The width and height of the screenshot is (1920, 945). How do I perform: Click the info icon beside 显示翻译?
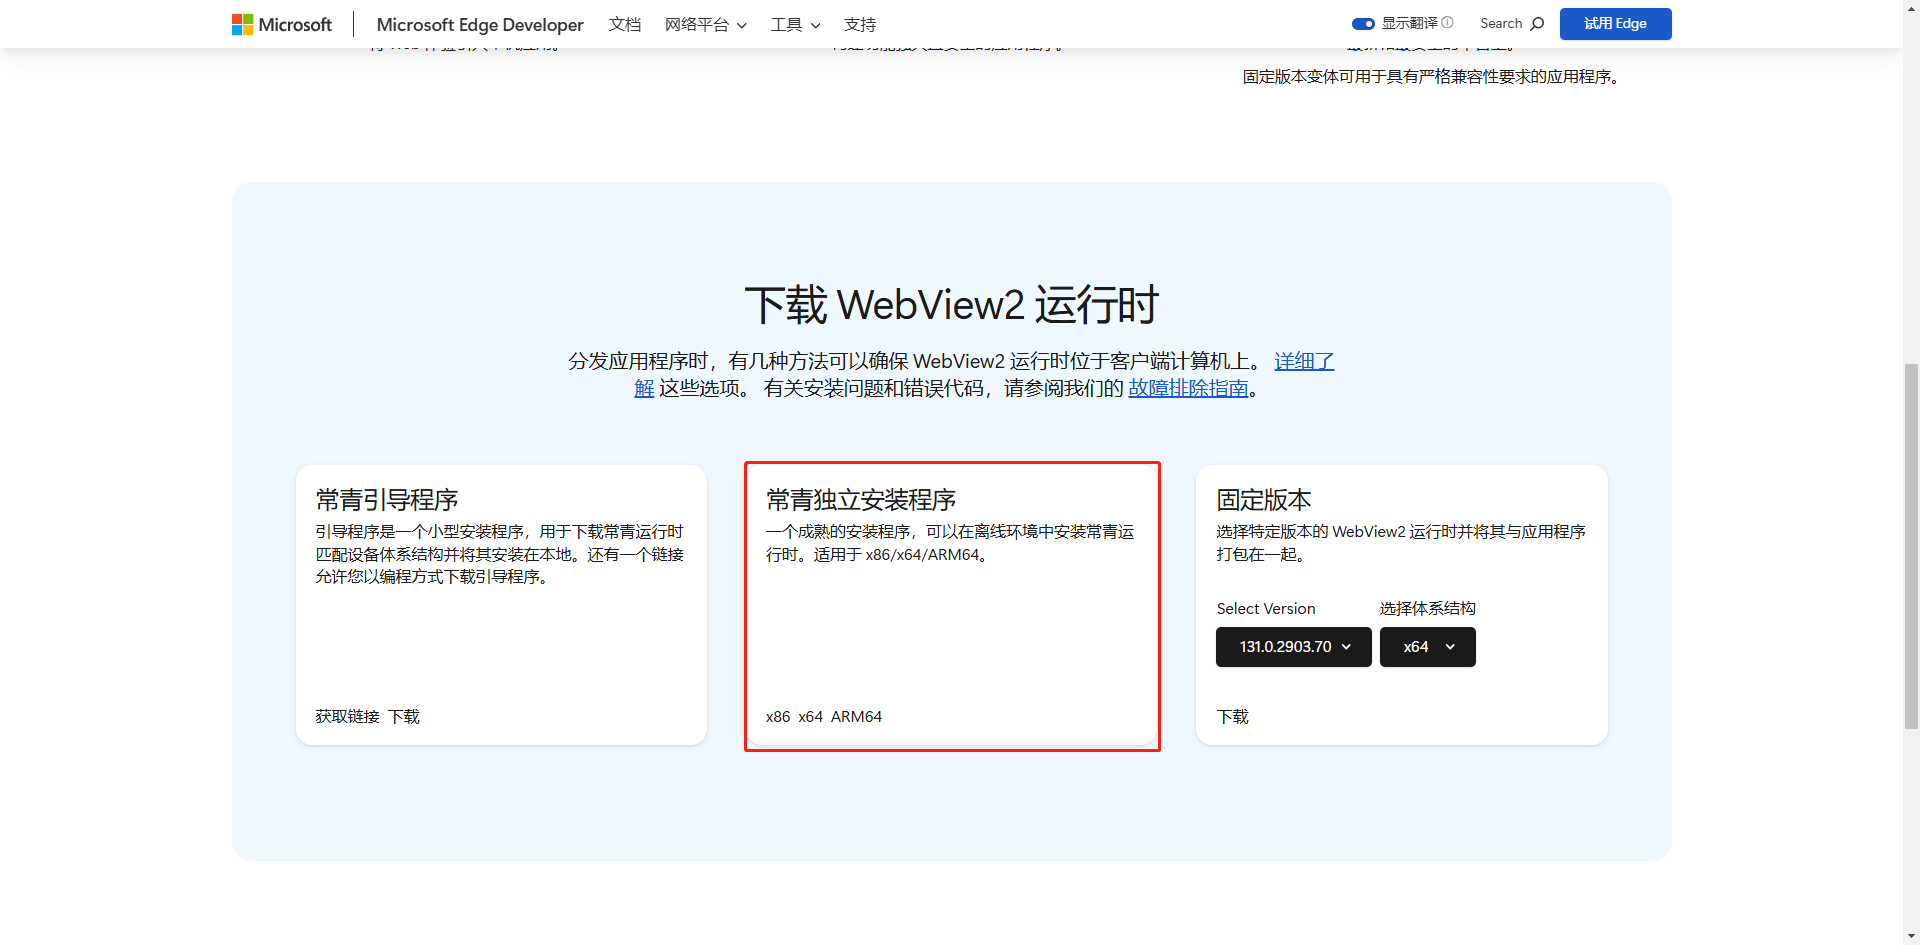(1447, 23)
